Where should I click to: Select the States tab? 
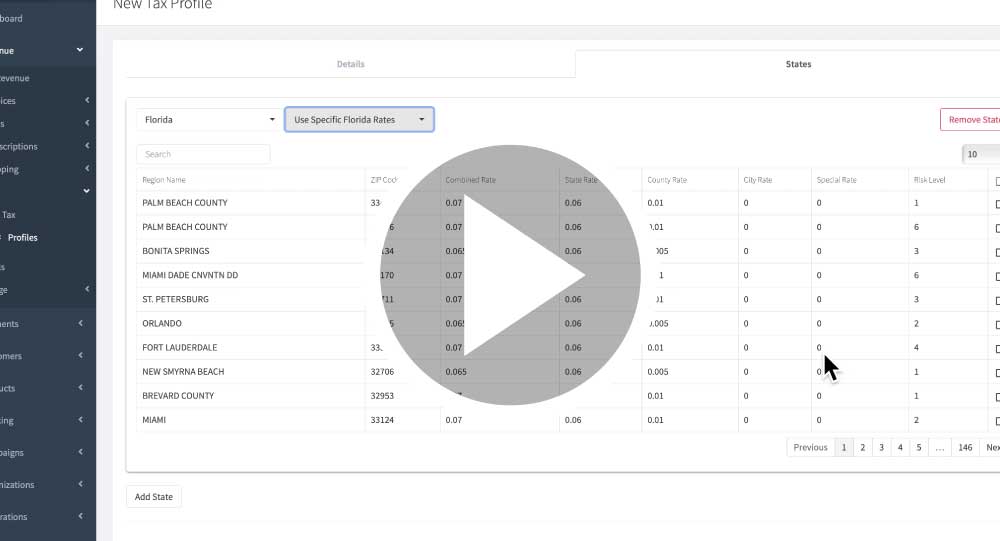click(798, 64)
